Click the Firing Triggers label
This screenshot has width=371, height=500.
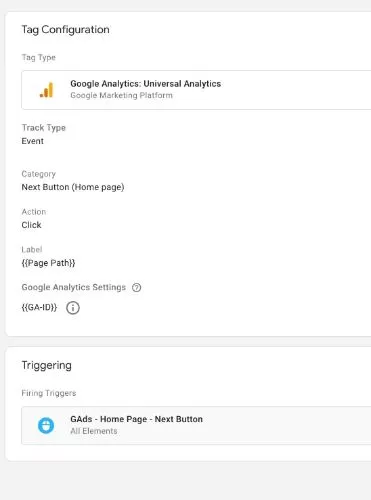coord(49,393)
